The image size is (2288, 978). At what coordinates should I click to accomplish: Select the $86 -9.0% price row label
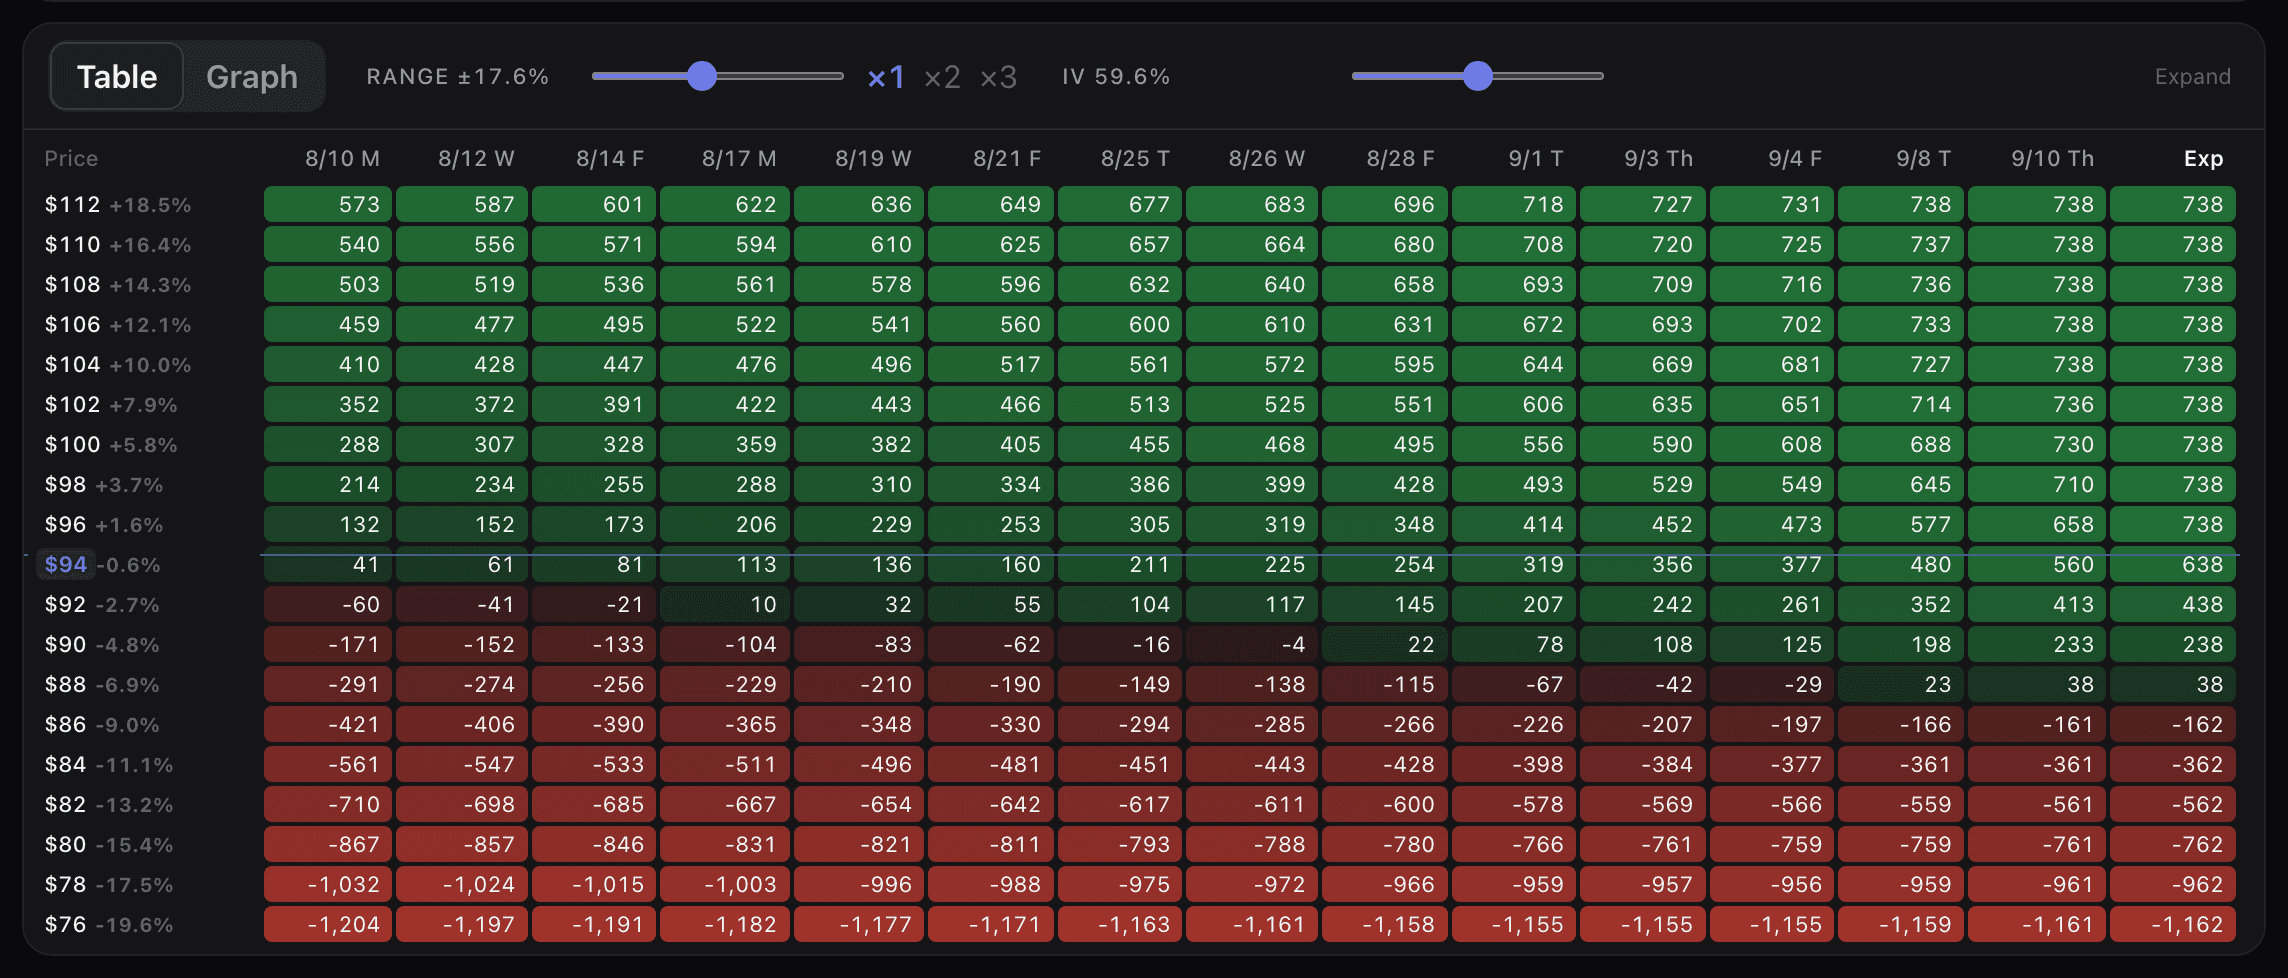[x=102, y=725]
